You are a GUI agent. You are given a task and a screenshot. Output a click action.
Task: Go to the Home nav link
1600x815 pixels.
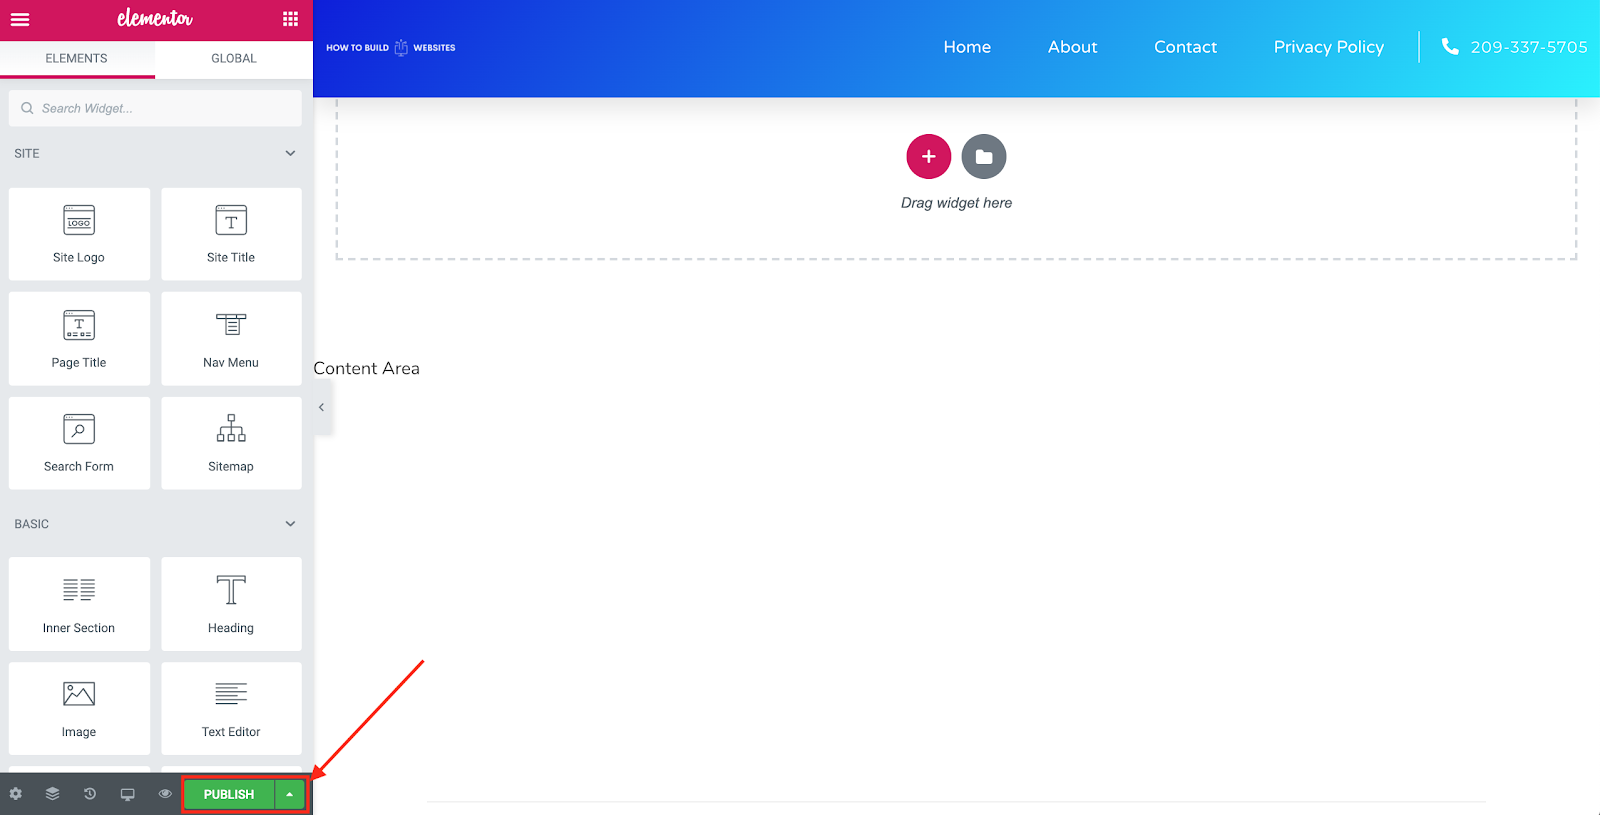coord(967,47)
